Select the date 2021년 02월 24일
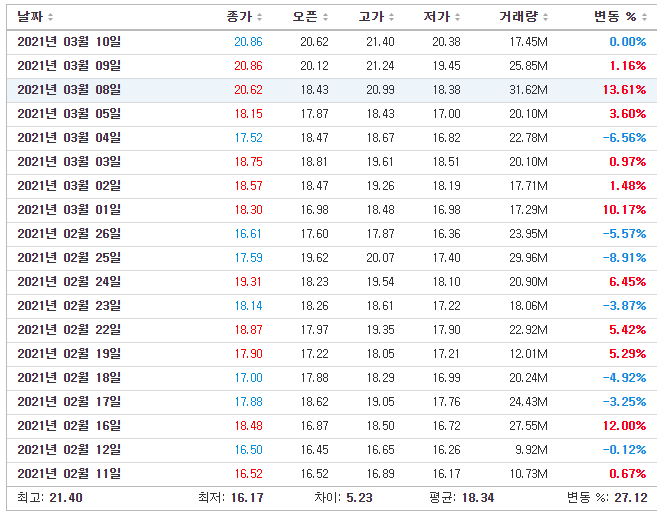 69,281
